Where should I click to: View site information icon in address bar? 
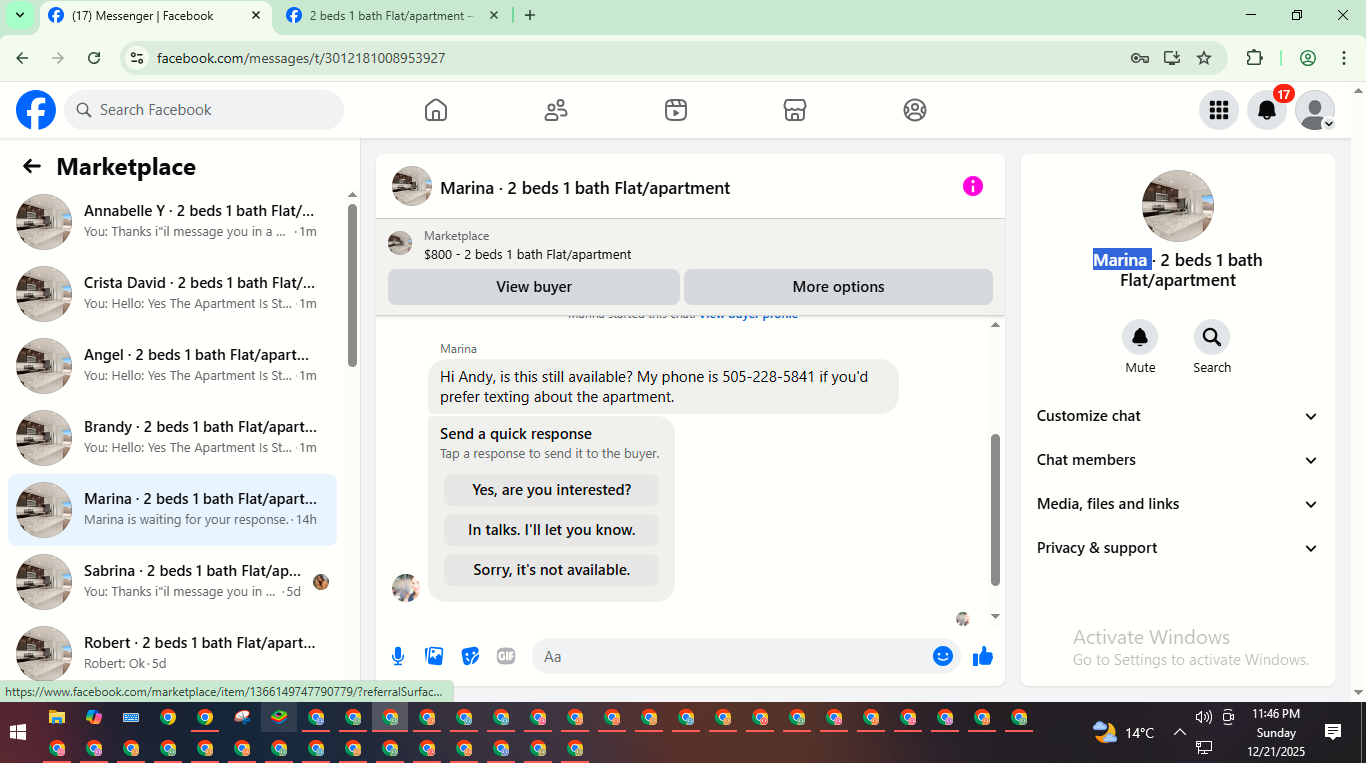137,58
